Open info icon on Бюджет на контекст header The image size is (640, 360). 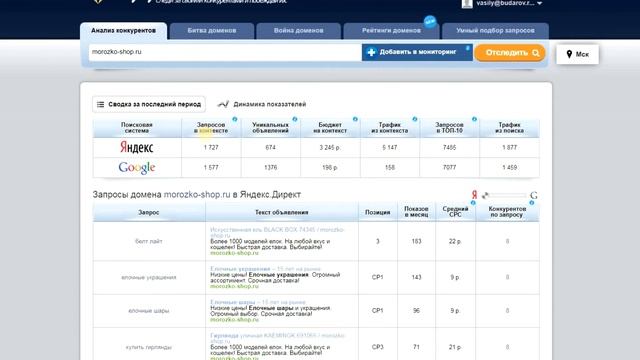pos(355,119)
